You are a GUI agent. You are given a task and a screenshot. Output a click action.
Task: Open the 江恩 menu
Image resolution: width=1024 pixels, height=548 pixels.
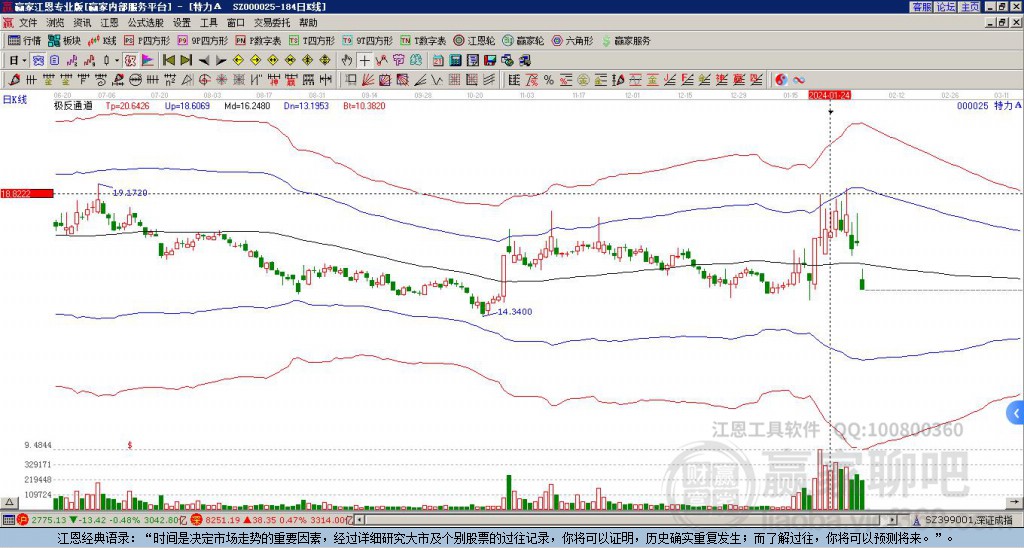(x=109, y=22)
